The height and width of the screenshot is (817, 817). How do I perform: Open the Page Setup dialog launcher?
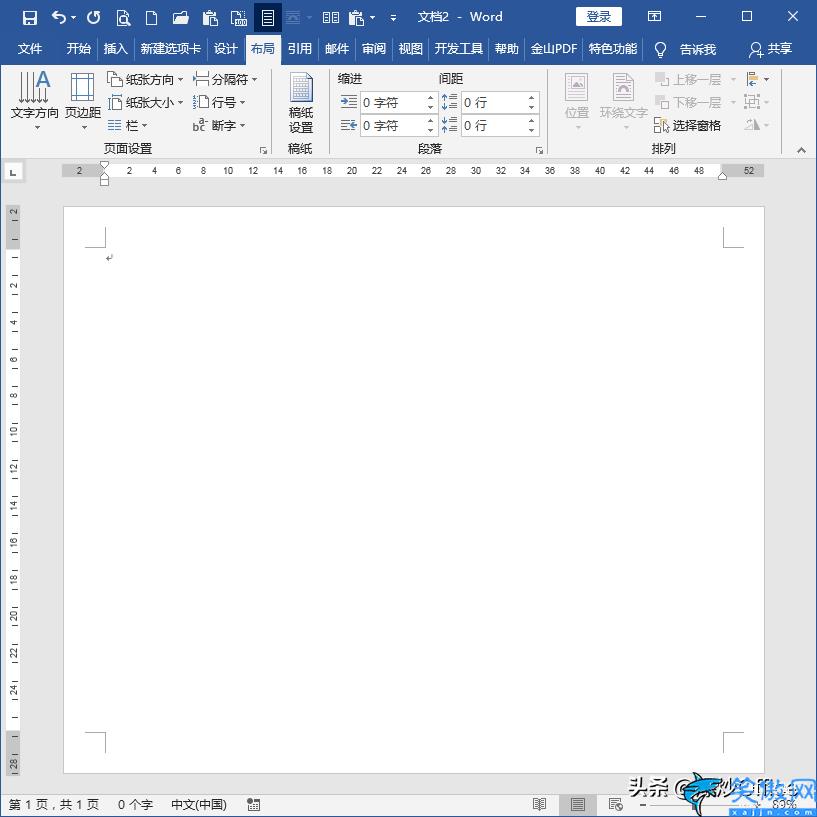[x=263, y=151]
